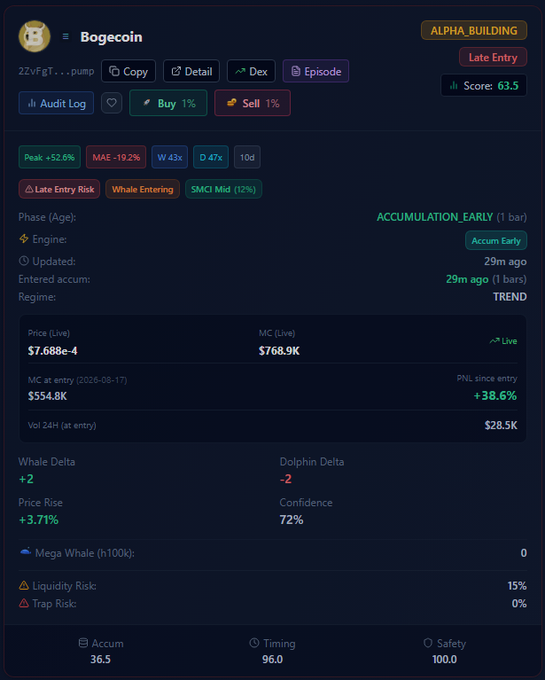
Task: Select the MAE -19.2% tag
Action: pos(116,157)
